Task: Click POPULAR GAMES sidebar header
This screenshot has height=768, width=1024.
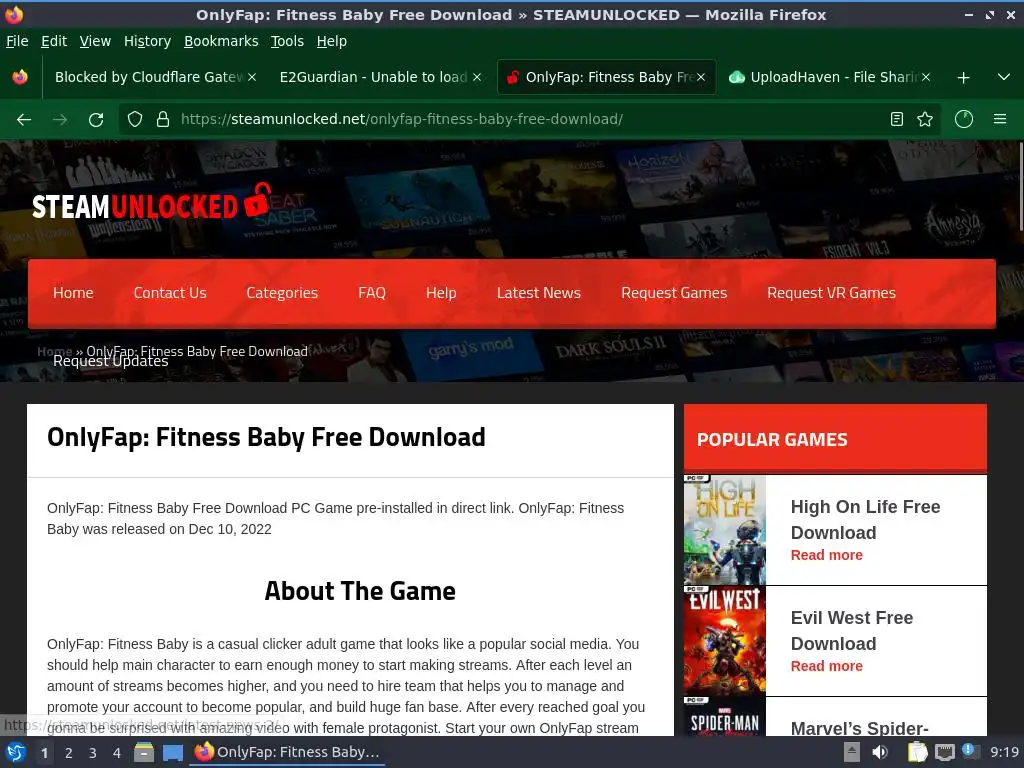Action: [835, 439]
